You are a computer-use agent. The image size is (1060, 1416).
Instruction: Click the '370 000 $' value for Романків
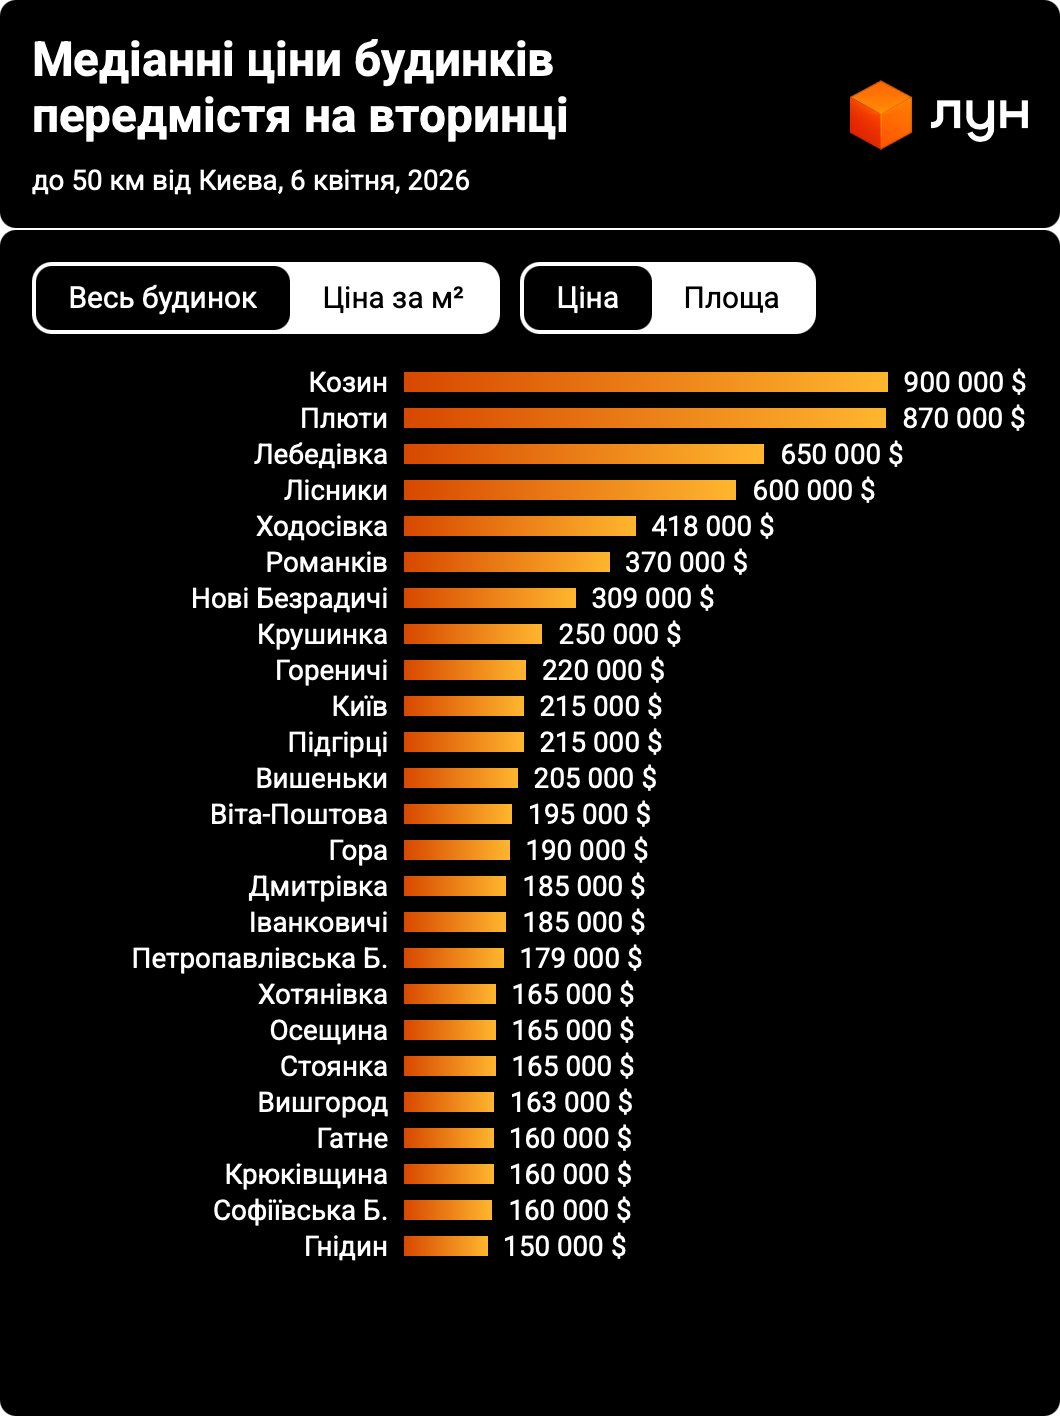point(686,562)
